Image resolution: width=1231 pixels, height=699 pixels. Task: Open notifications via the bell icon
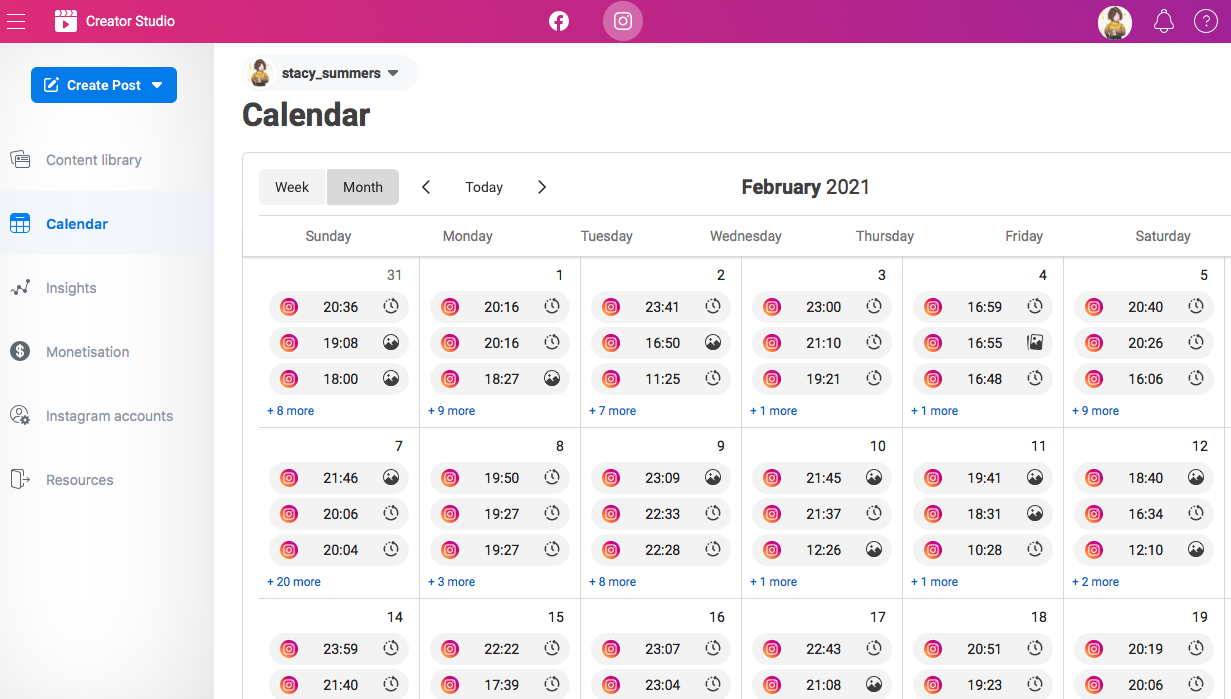click(x=1163, y=20)
